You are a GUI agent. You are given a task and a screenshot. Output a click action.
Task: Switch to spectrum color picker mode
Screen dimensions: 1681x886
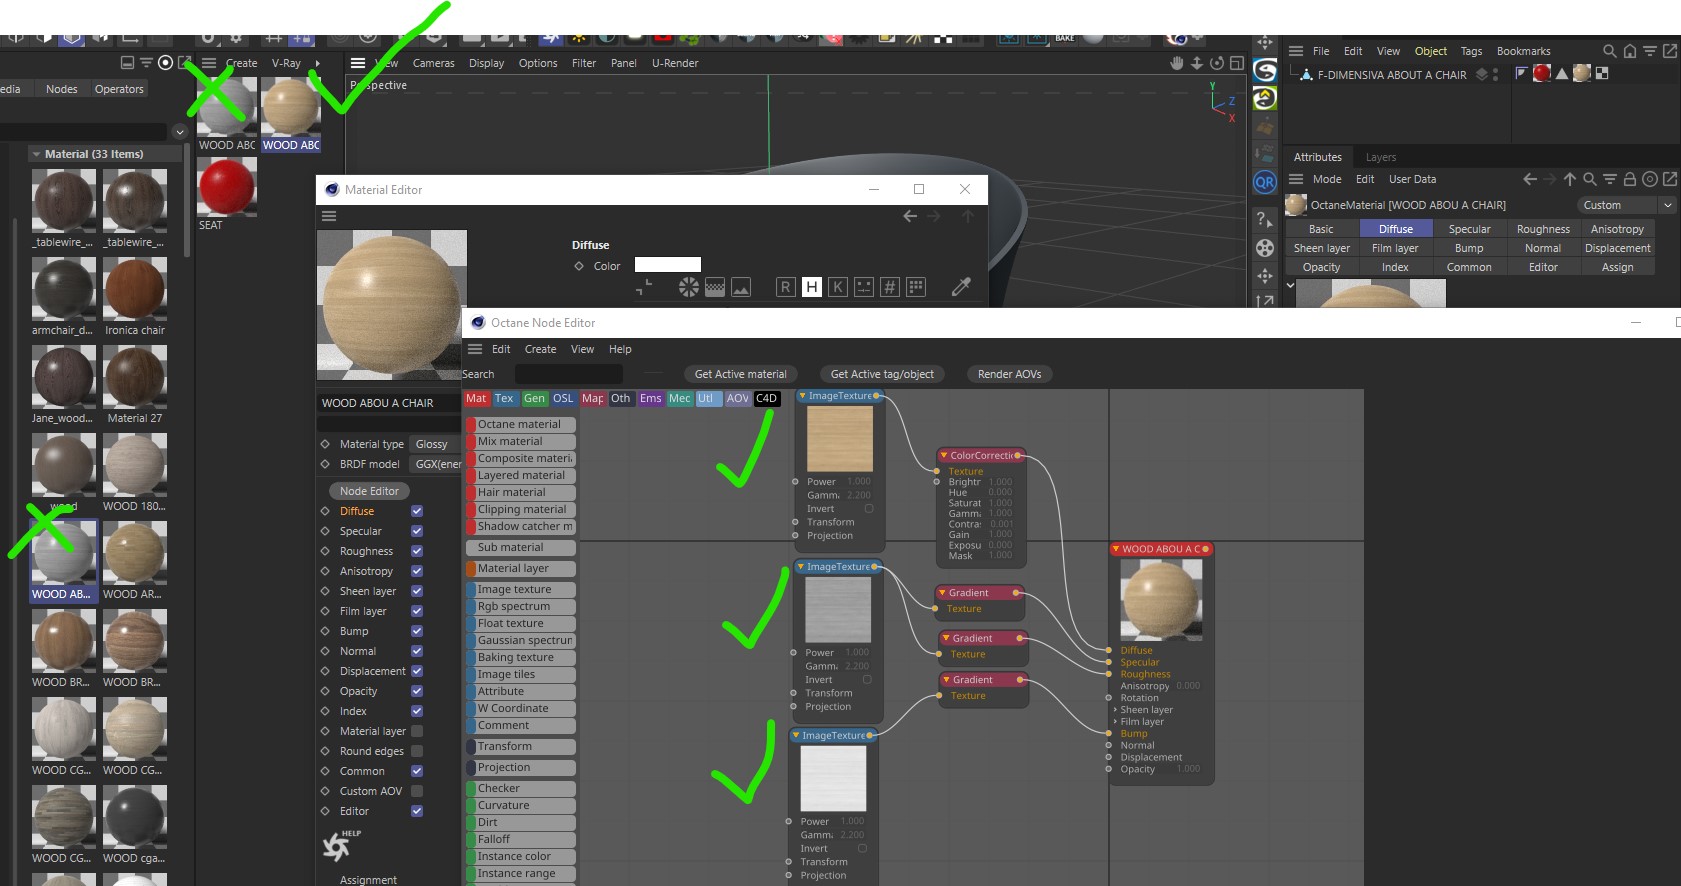(715, 287)
